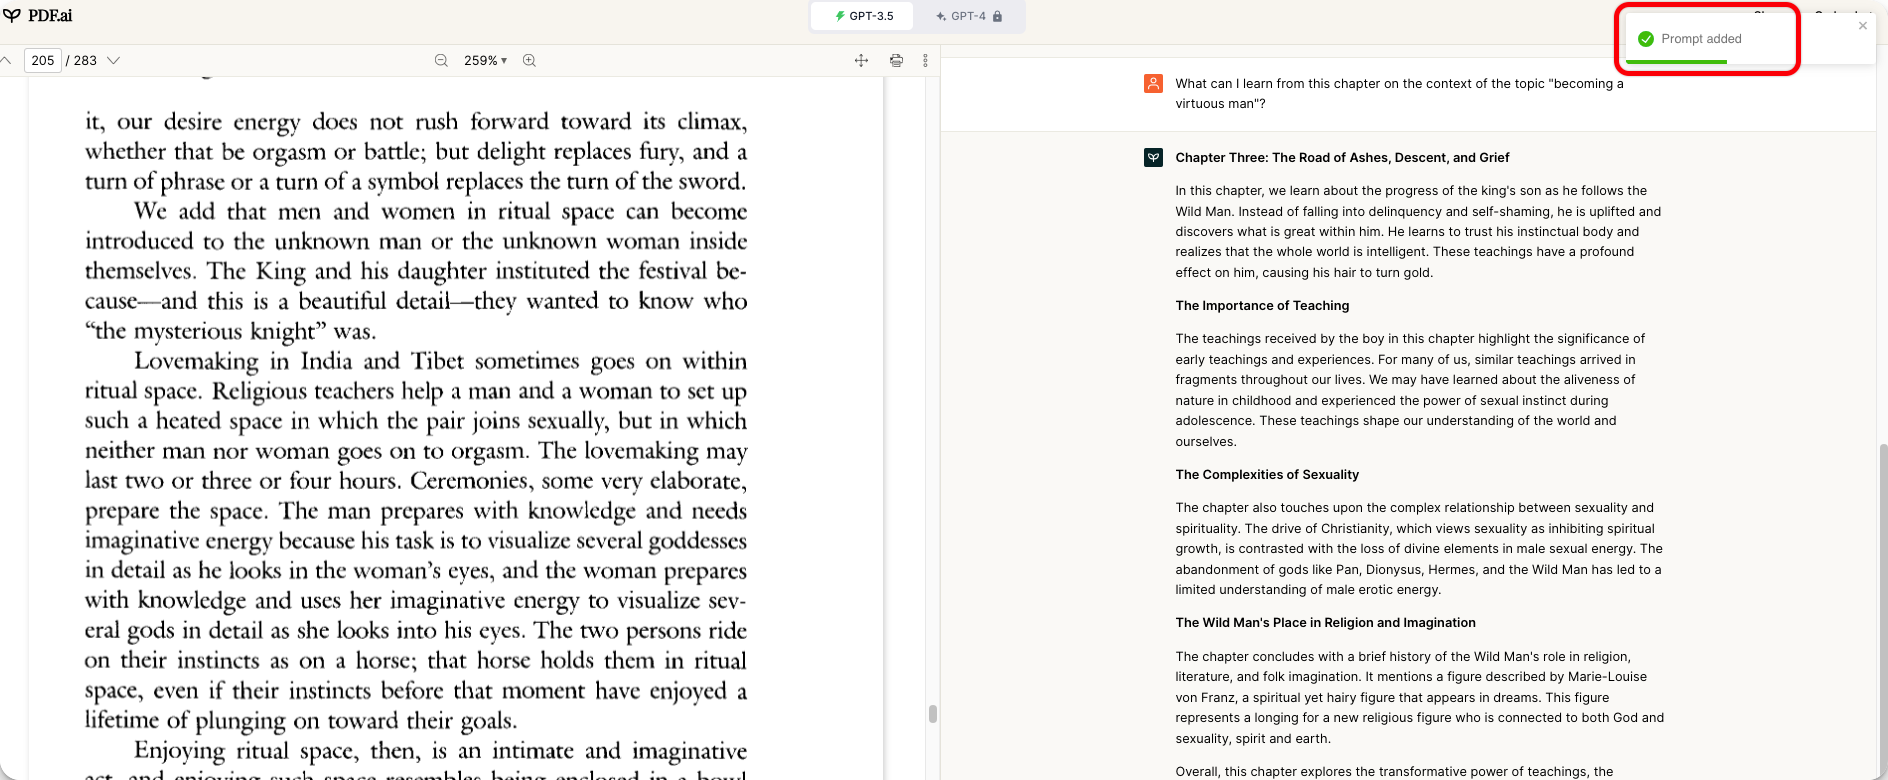Go to next page with down chevron
The height and width of the screenshot is (780, 1888).
click(114, 60)
